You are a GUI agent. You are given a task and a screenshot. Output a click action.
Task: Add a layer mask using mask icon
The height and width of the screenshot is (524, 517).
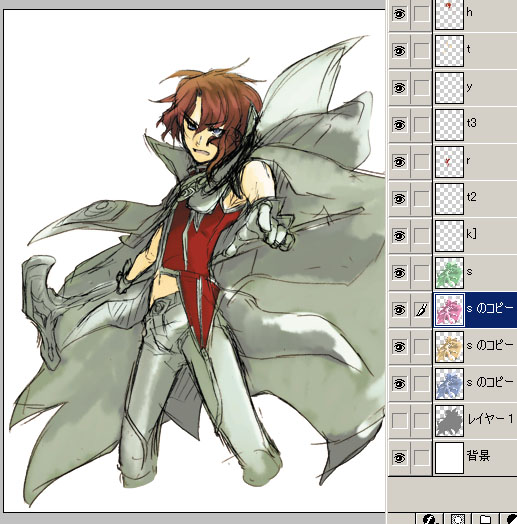click(458, 518)
